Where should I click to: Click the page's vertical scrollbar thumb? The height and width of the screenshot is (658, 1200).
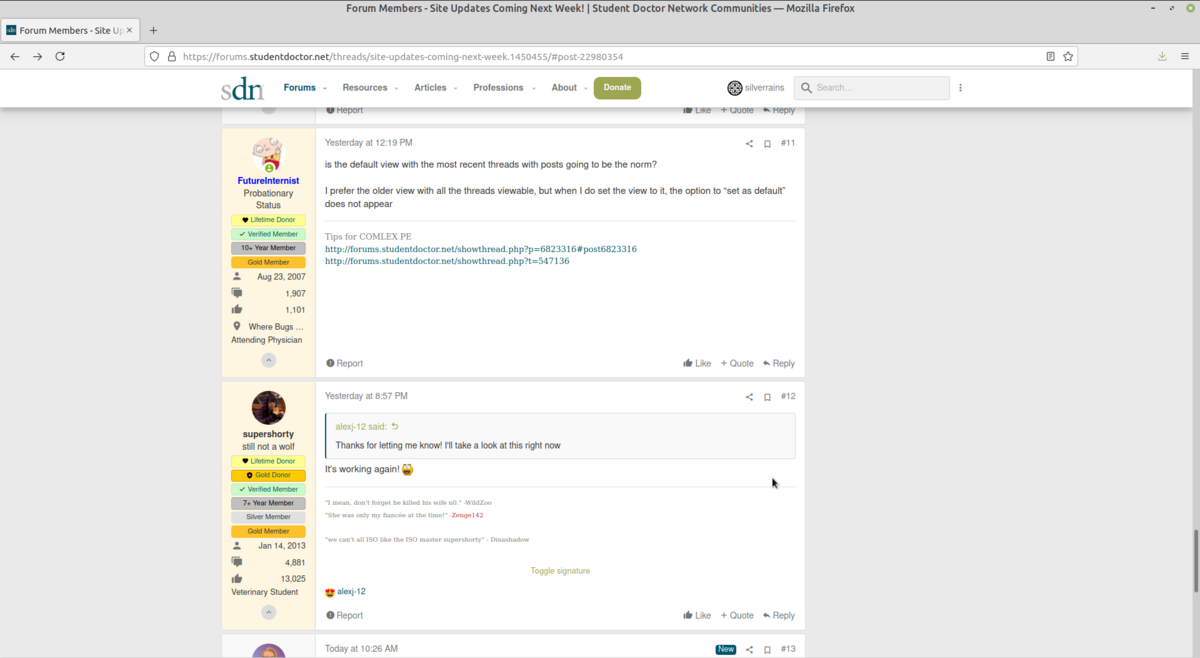tap(1194, 560)
